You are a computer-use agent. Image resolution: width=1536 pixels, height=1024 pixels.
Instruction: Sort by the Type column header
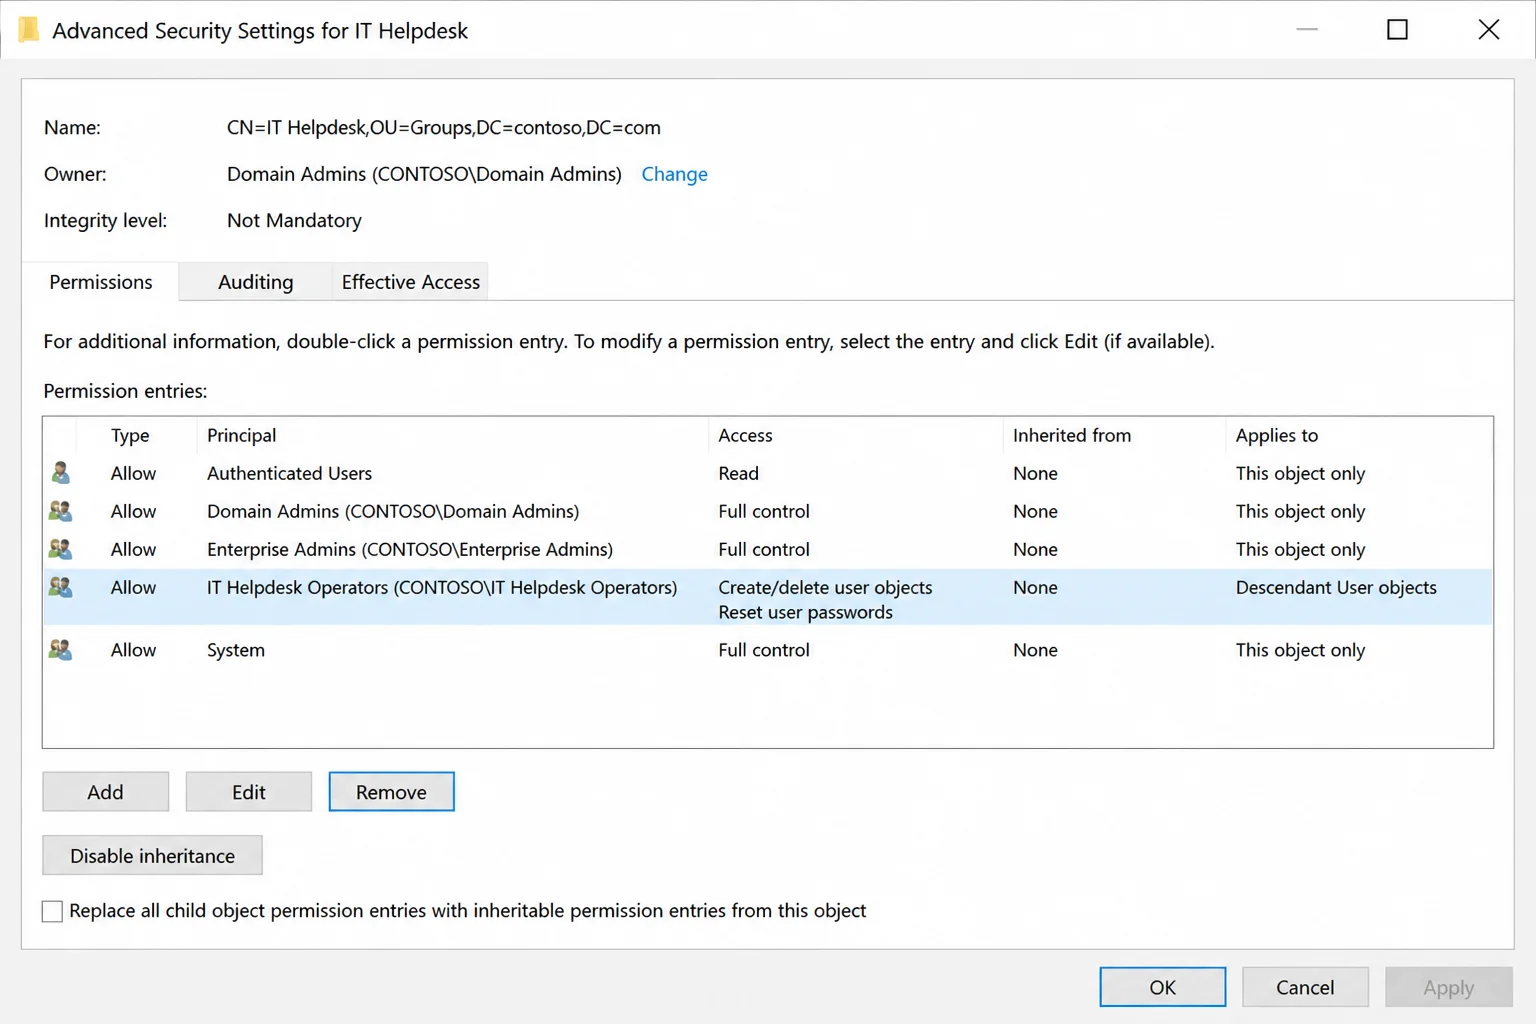tap(130, 435)
